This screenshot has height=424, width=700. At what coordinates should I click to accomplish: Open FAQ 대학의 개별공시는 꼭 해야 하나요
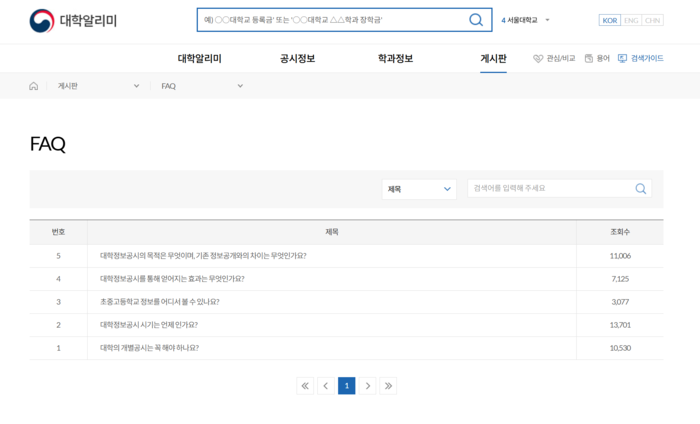tap(149, 348)
